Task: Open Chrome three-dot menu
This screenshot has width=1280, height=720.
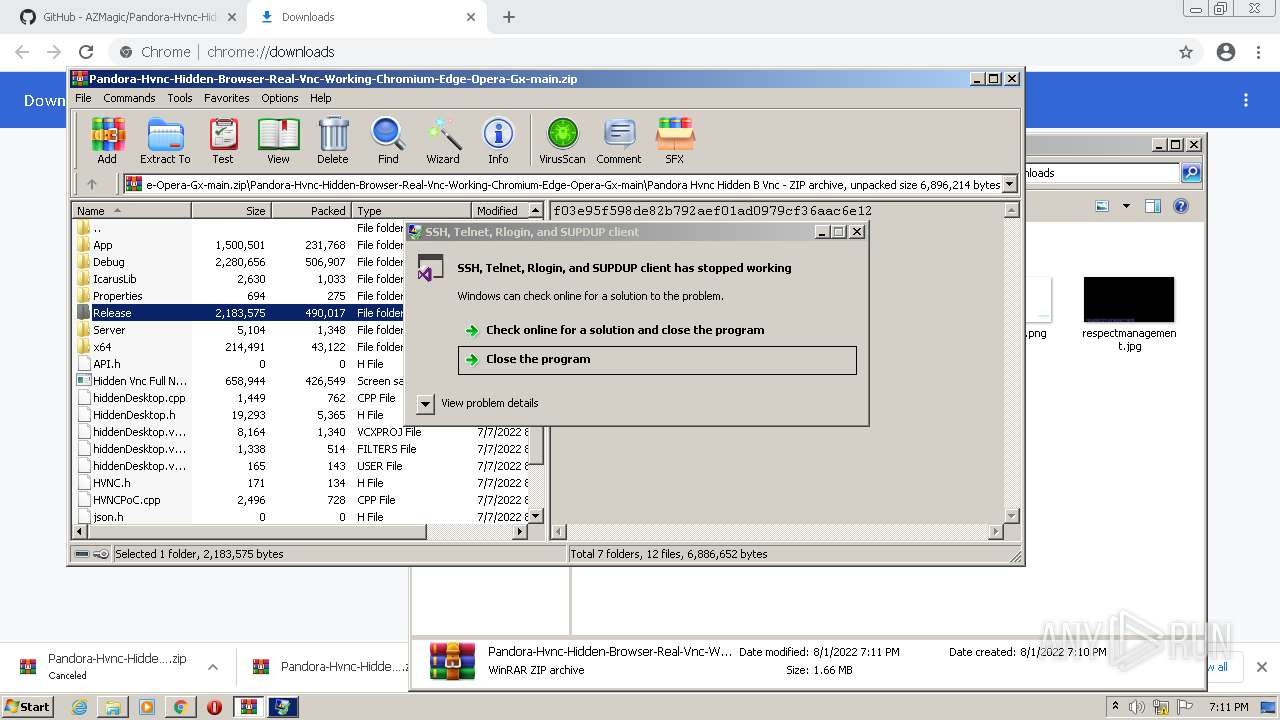Action: point(1259,52)
